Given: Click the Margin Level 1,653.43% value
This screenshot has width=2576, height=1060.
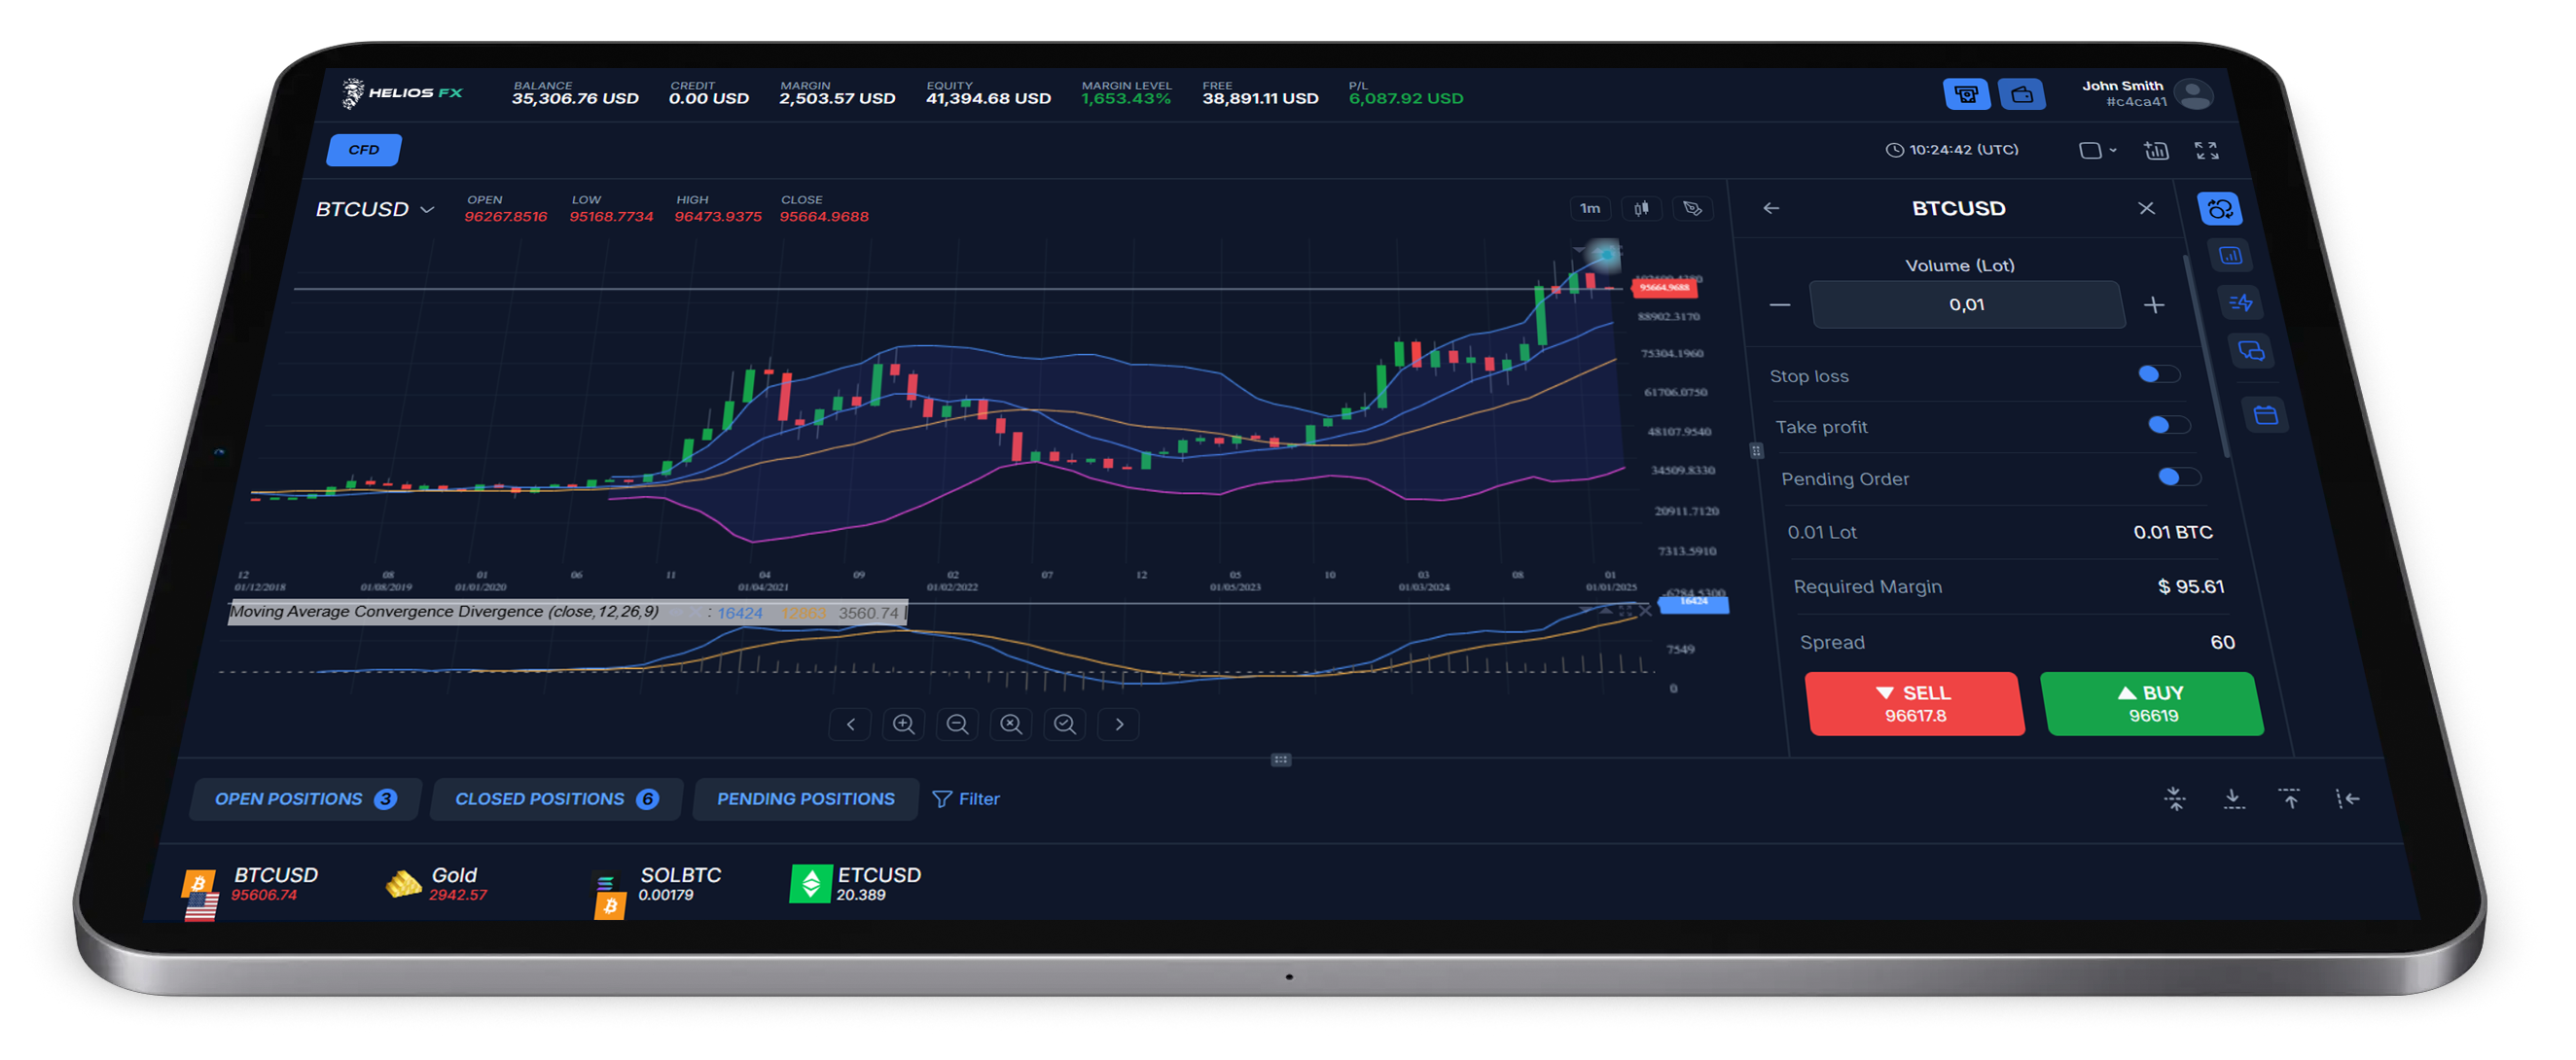Looking at the screenshot, I should tap(1125, 98).
